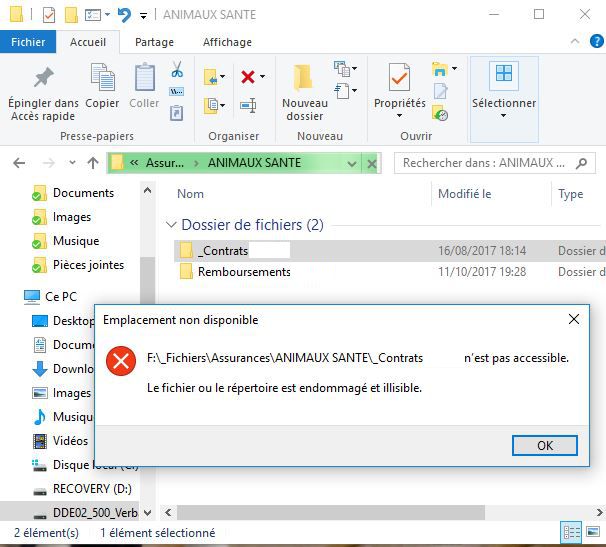Go up one level with up arrow
The image size is (606, 547).
pos(93,163)
